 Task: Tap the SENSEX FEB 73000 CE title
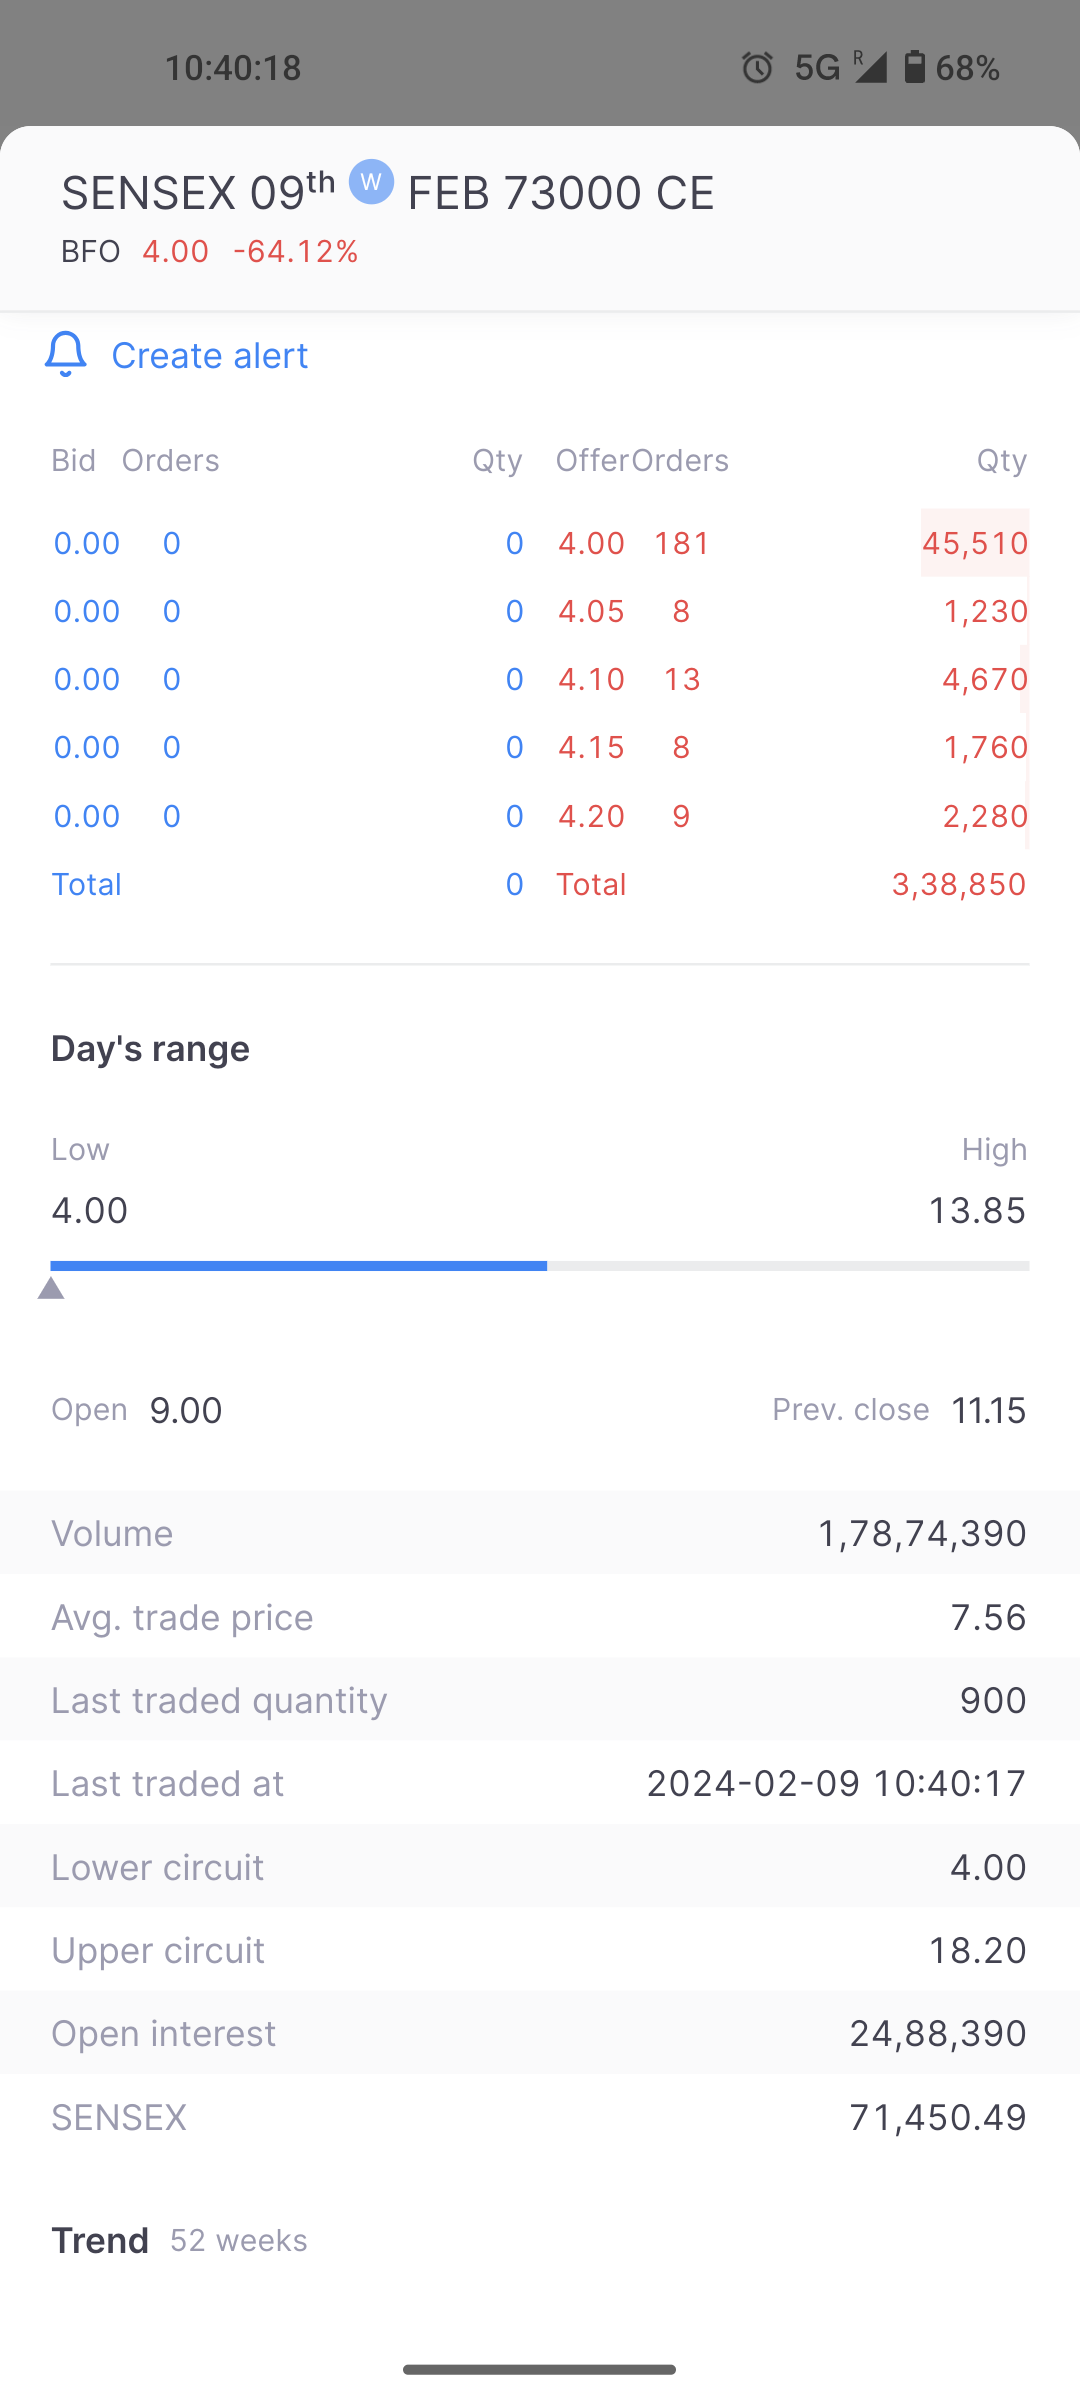[x=388, y=191]
